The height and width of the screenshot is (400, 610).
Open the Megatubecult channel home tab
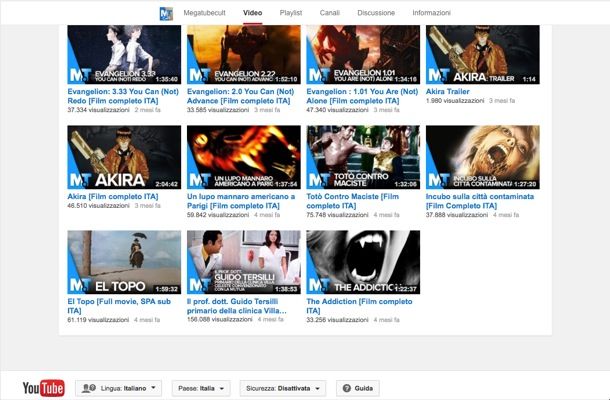(x=204, y=13)
